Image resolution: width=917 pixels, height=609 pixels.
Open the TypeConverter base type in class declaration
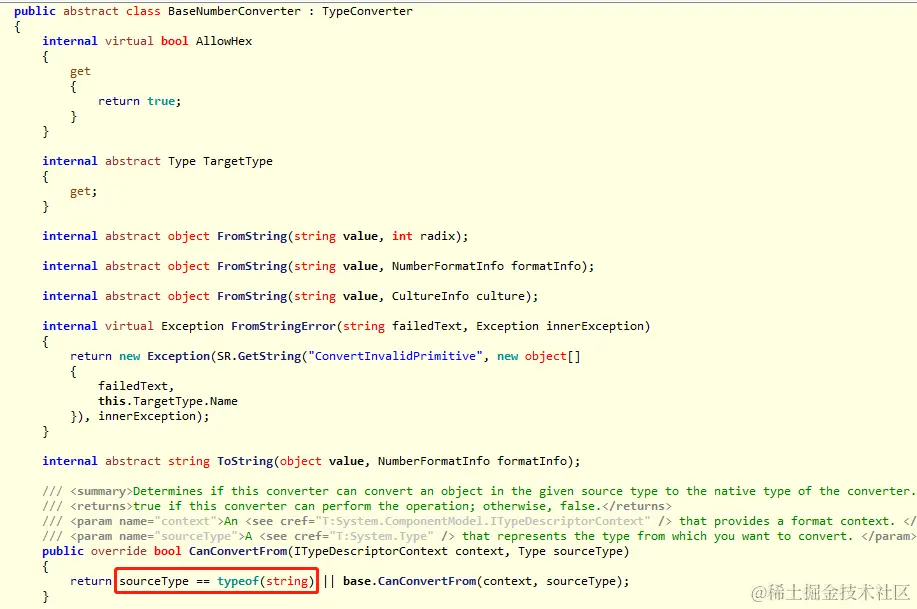pos(367,11)
